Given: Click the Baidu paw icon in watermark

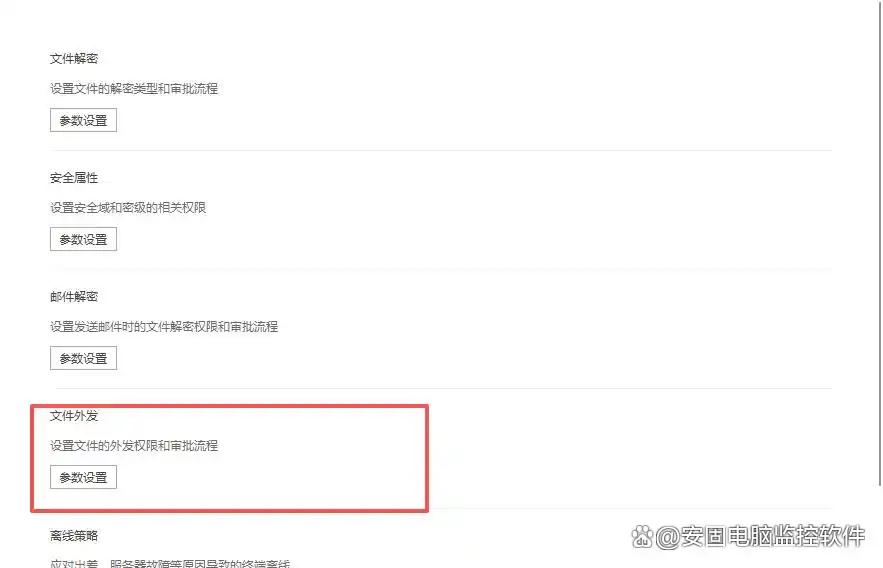Looking at the screenshot, I should [641, 536].
